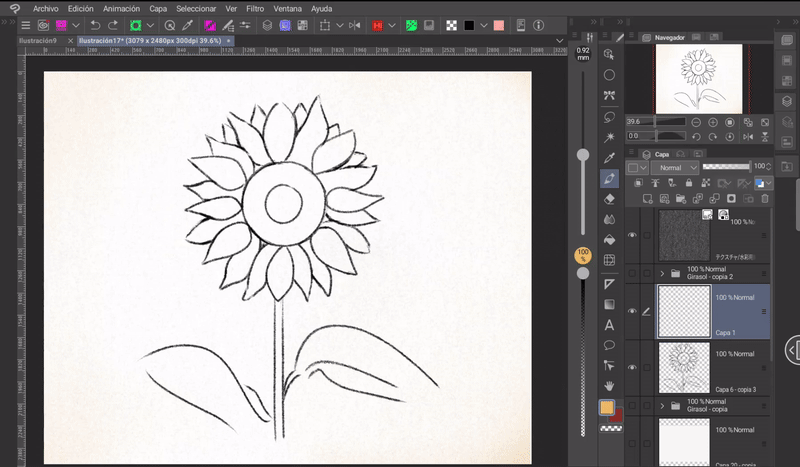Click the orange foreground color swatch
This screenshot has height=467, width=800.
click(607, 407)
